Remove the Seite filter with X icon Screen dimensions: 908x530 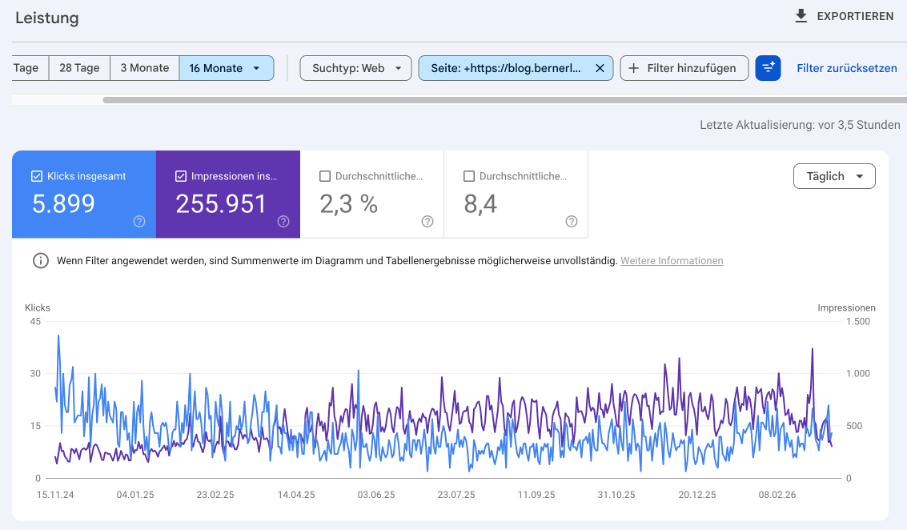click(599, 68)
